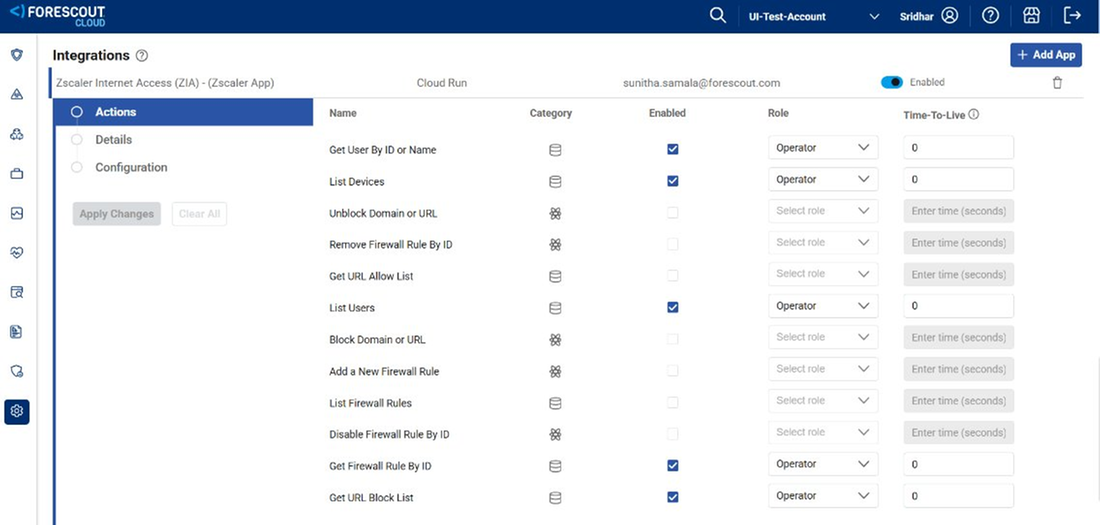
Task: Uncheck Enabled for List Users
Action: (x=673, y=307)
